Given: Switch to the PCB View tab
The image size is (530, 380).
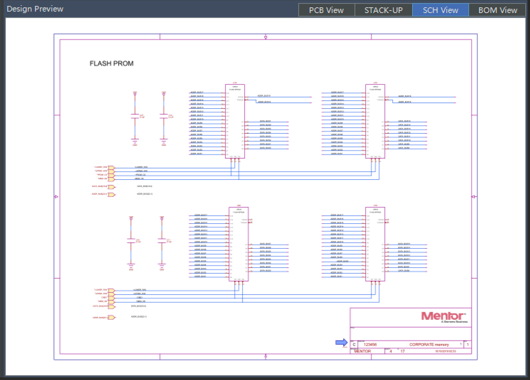Looking at the screenshot, I should (x=326, y=10).
